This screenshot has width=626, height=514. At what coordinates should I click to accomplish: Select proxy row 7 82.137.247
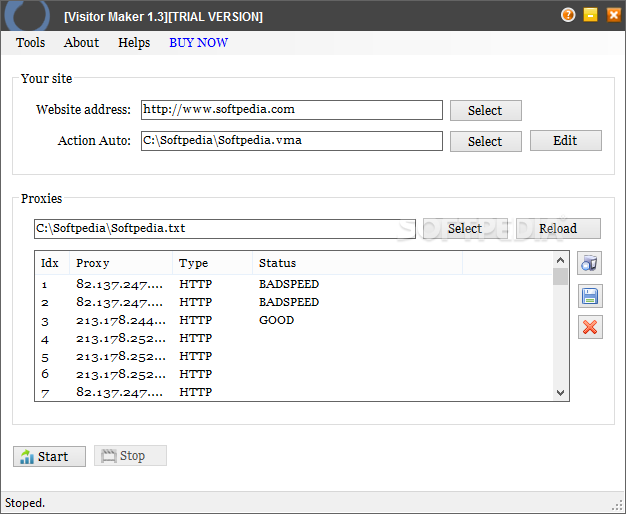[x=293, y=392]
